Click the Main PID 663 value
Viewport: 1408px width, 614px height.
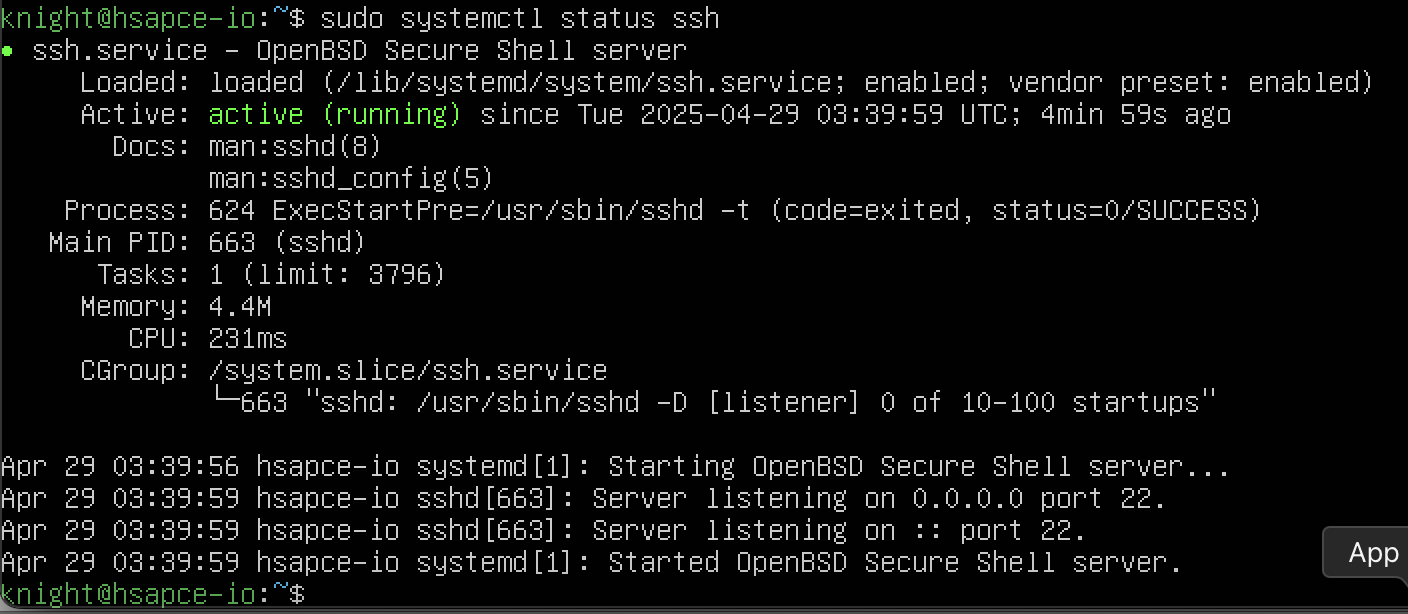[287, 243]
